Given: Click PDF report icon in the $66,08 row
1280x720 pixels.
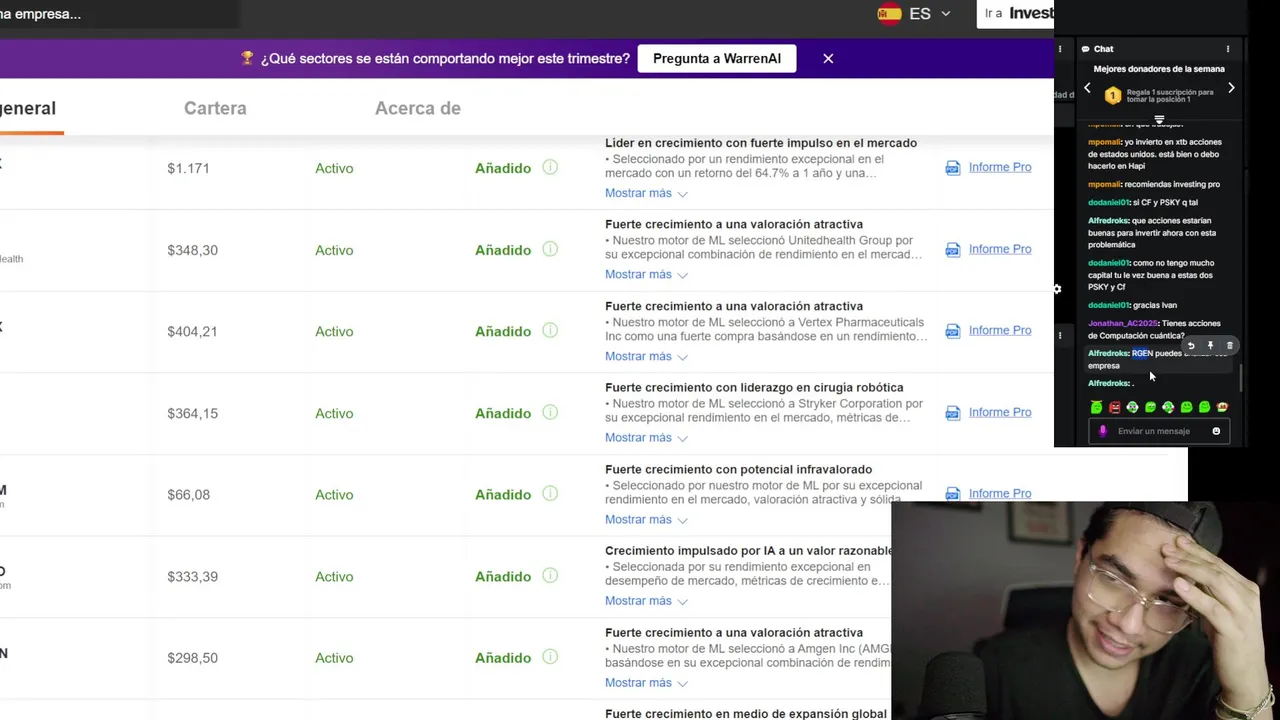Looking at the screenshot, I should [952, 494].
